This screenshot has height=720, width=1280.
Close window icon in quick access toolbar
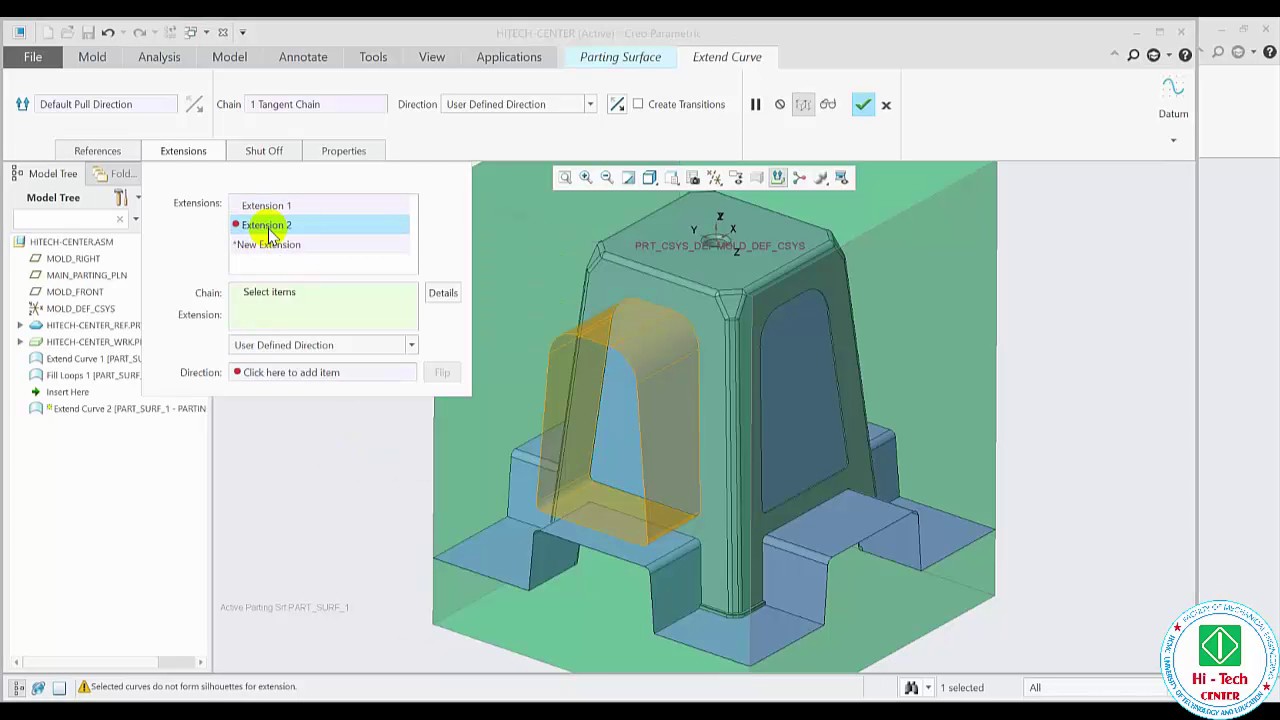pyautogui.click(x=223, y=32)
